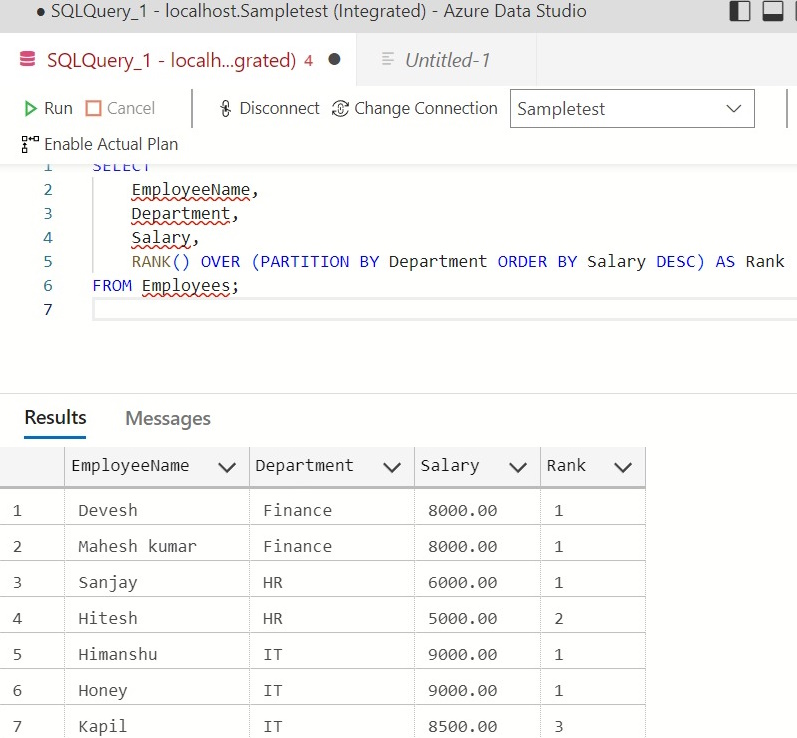The image size is (797, 738).
Task: Switch to the Untitled-1 tab
Action: [x=447, y=60]
